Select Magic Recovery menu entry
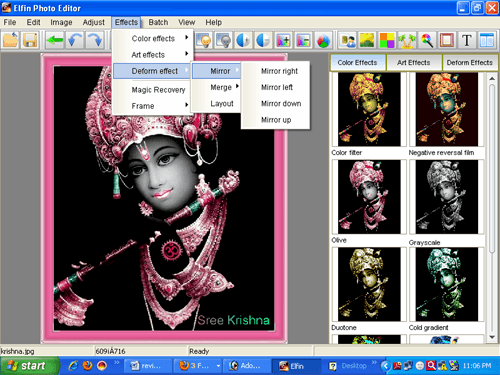Viewport: 500px width, 375px height. click(x=153, y=90)
